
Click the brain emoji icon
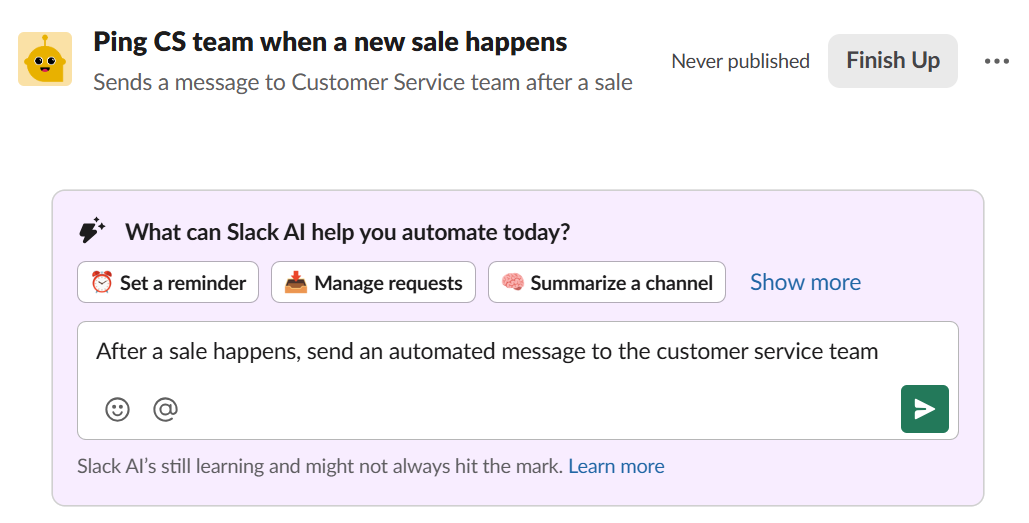coord(513,283)
